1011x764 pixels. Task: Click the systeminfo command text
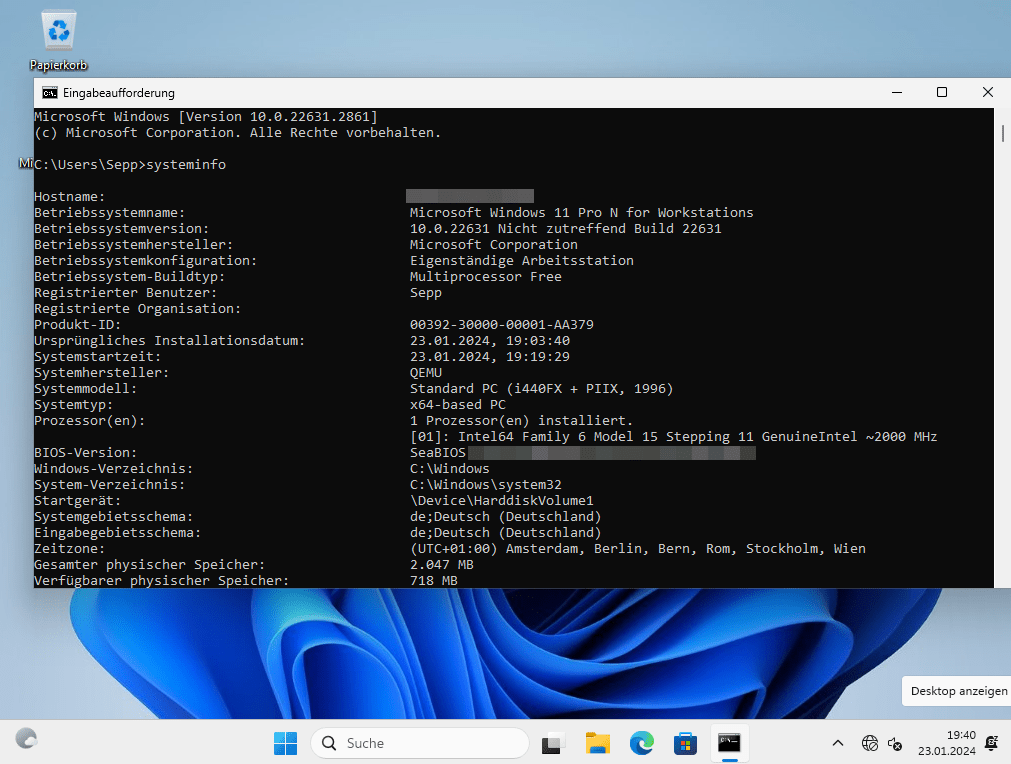point(186,164)
